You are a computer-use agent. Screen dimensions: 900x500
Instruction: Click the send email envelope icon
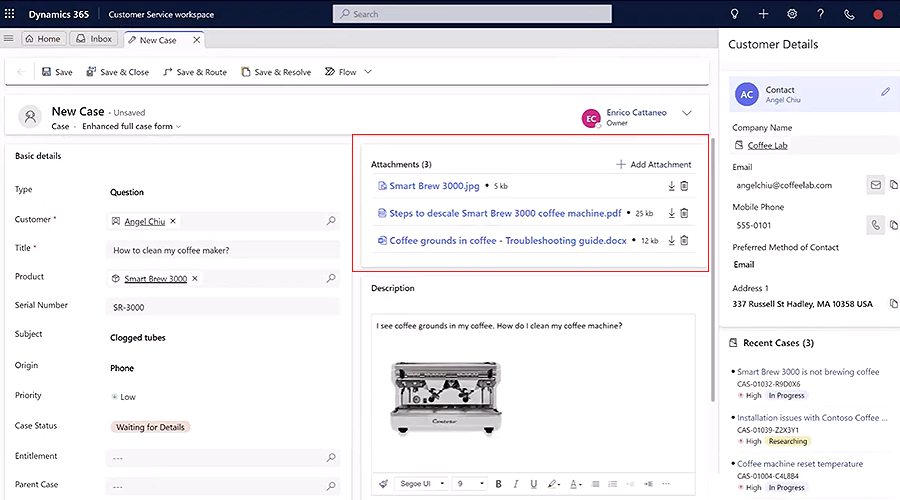(x=875, y=185)
